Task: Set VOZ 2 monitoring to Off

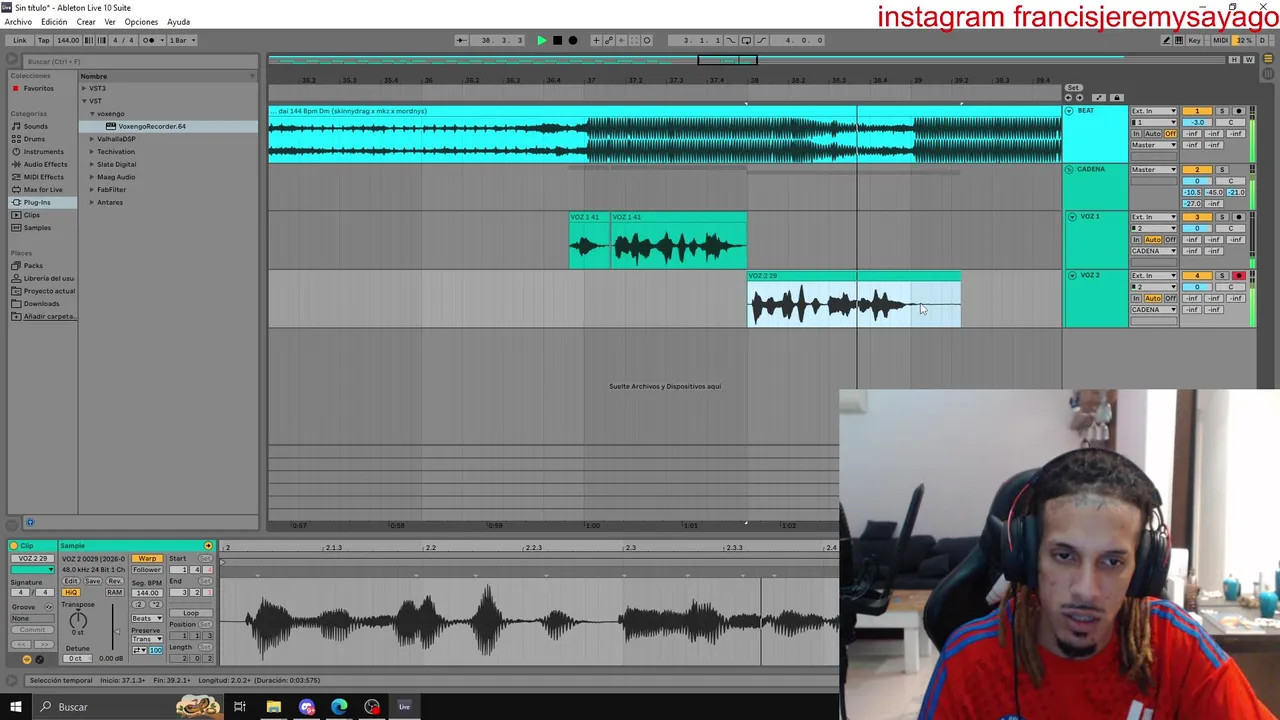Action: pos(1170,298)
